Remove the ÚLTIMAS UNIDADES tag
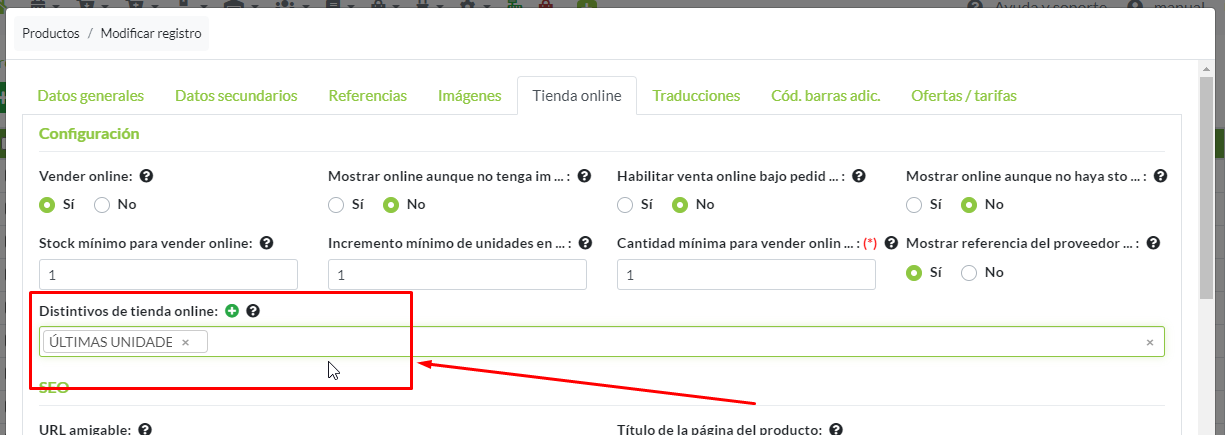This screenshot has width=1225, height=435. [185, 343]
